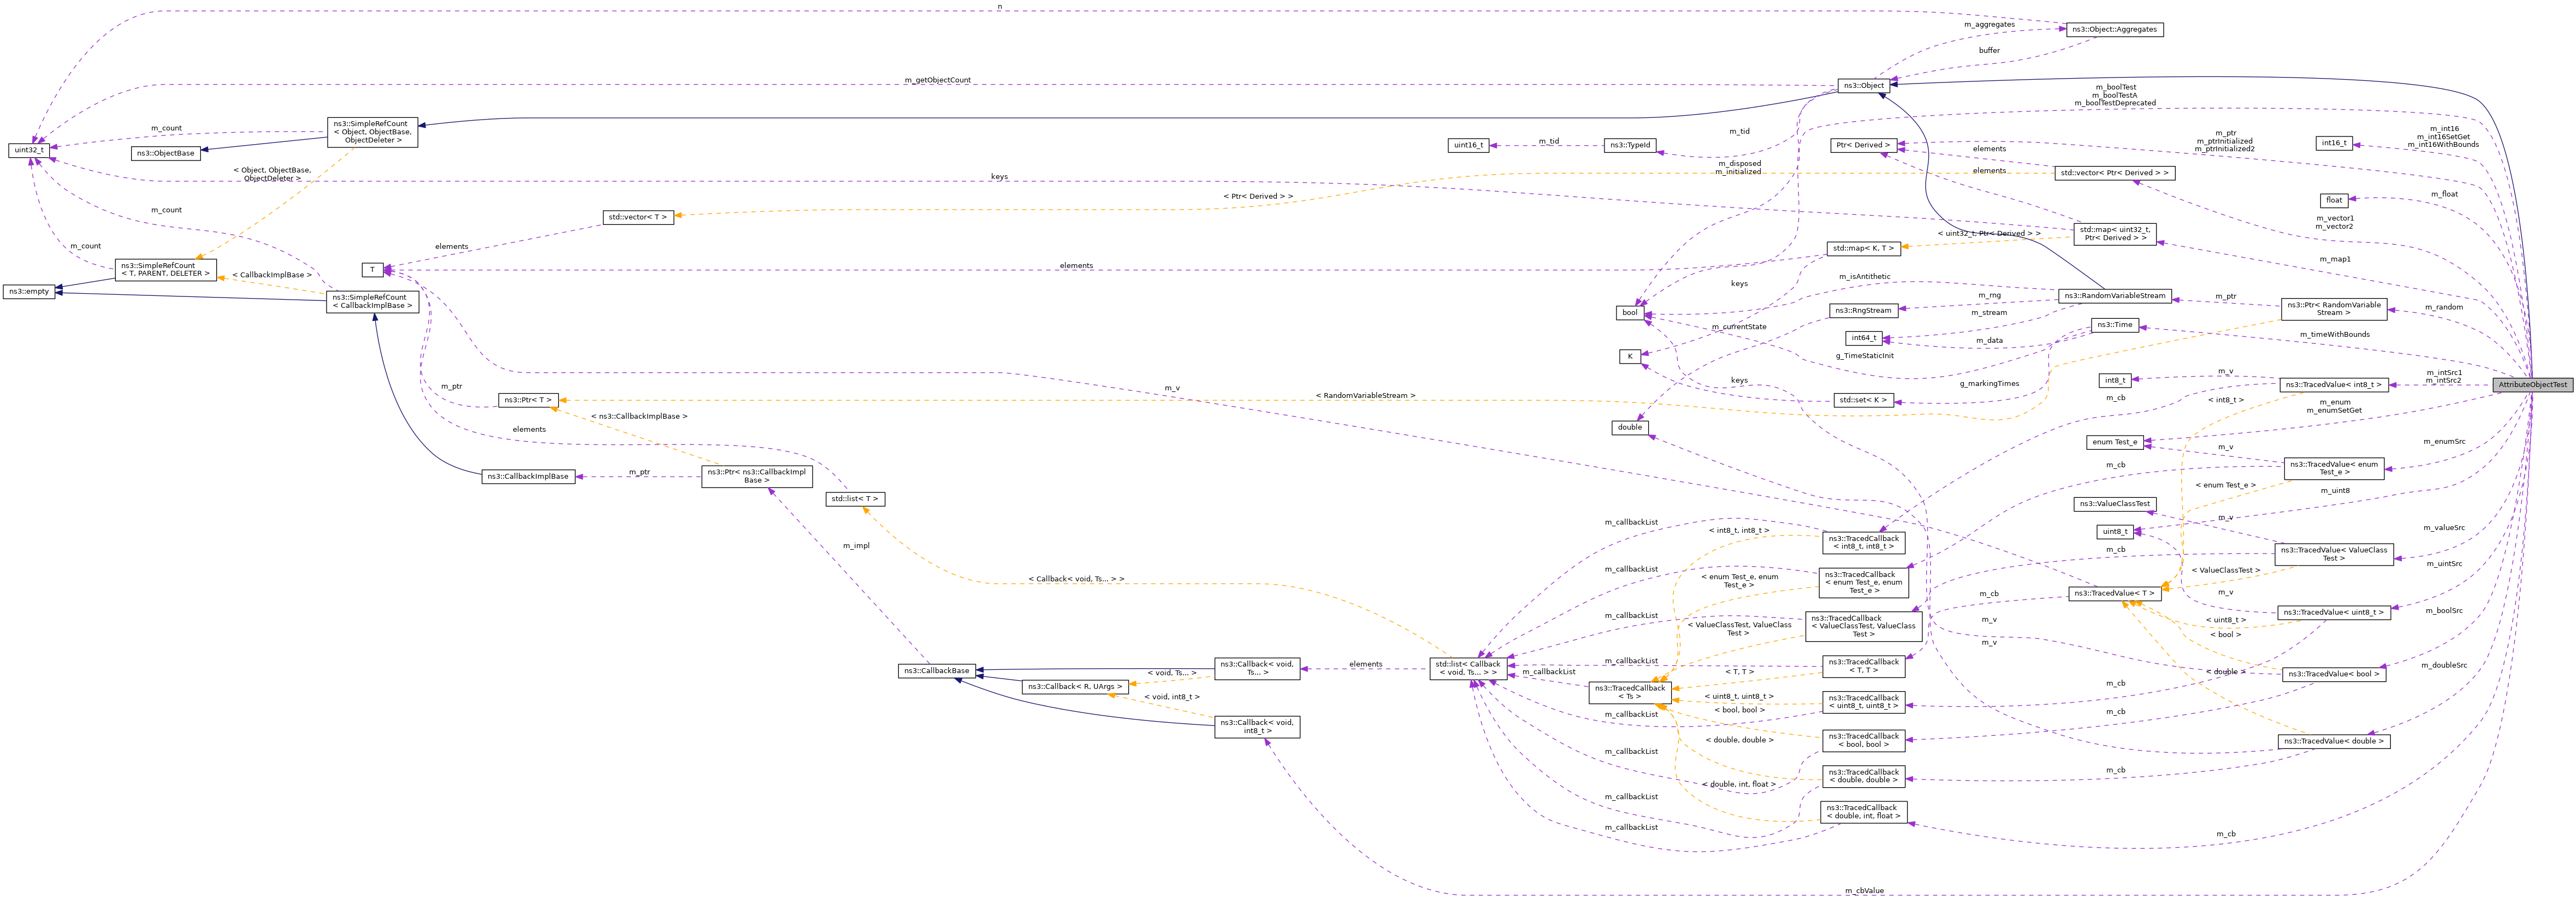Screen dimensions: 2576x898
Task: Click the ns3::Ptr< ns3::CallbackImplBase > node
Action: (x=756, y=476)
